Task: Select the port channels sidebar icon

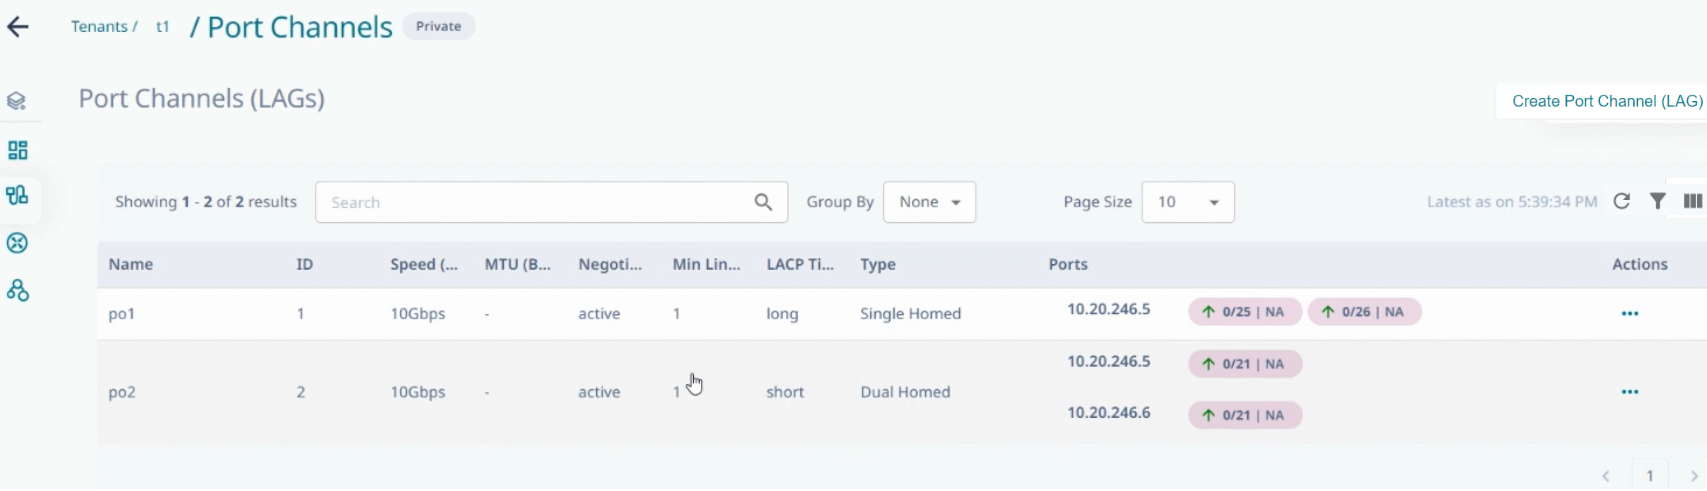Action: [x=17, y=195]
